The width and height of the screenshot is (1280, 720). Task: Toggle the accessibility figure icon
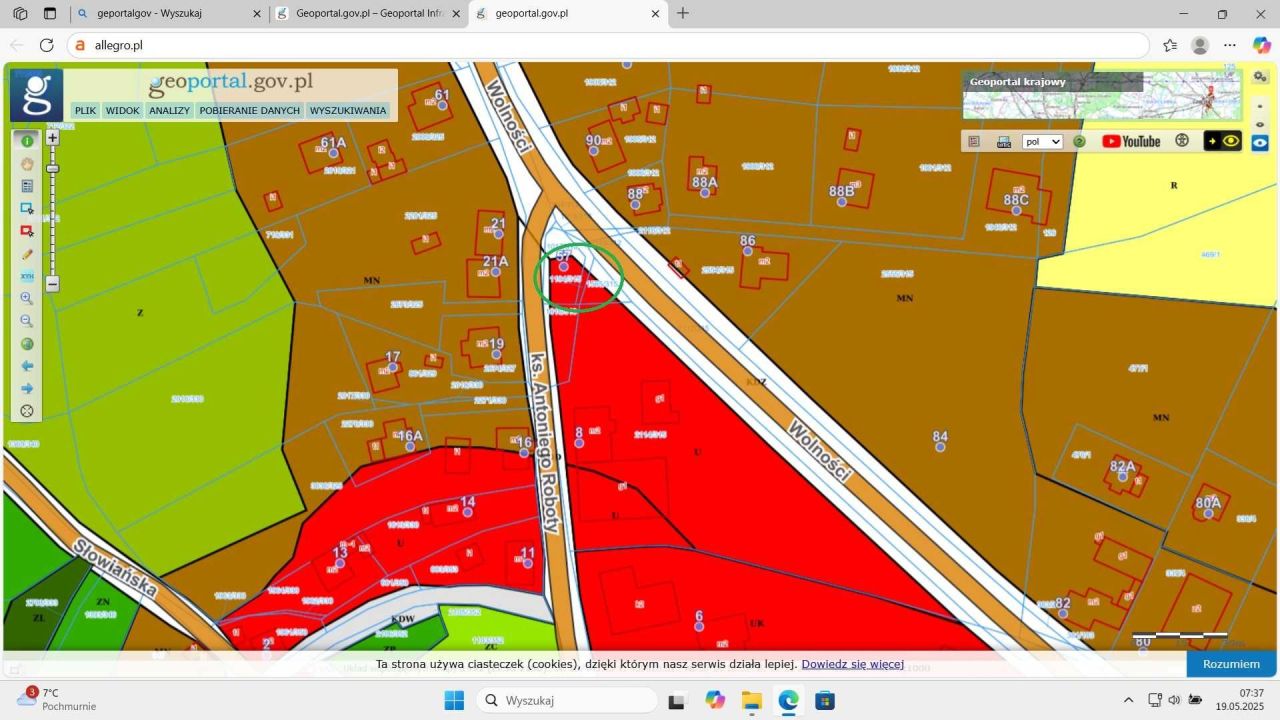1182,141
